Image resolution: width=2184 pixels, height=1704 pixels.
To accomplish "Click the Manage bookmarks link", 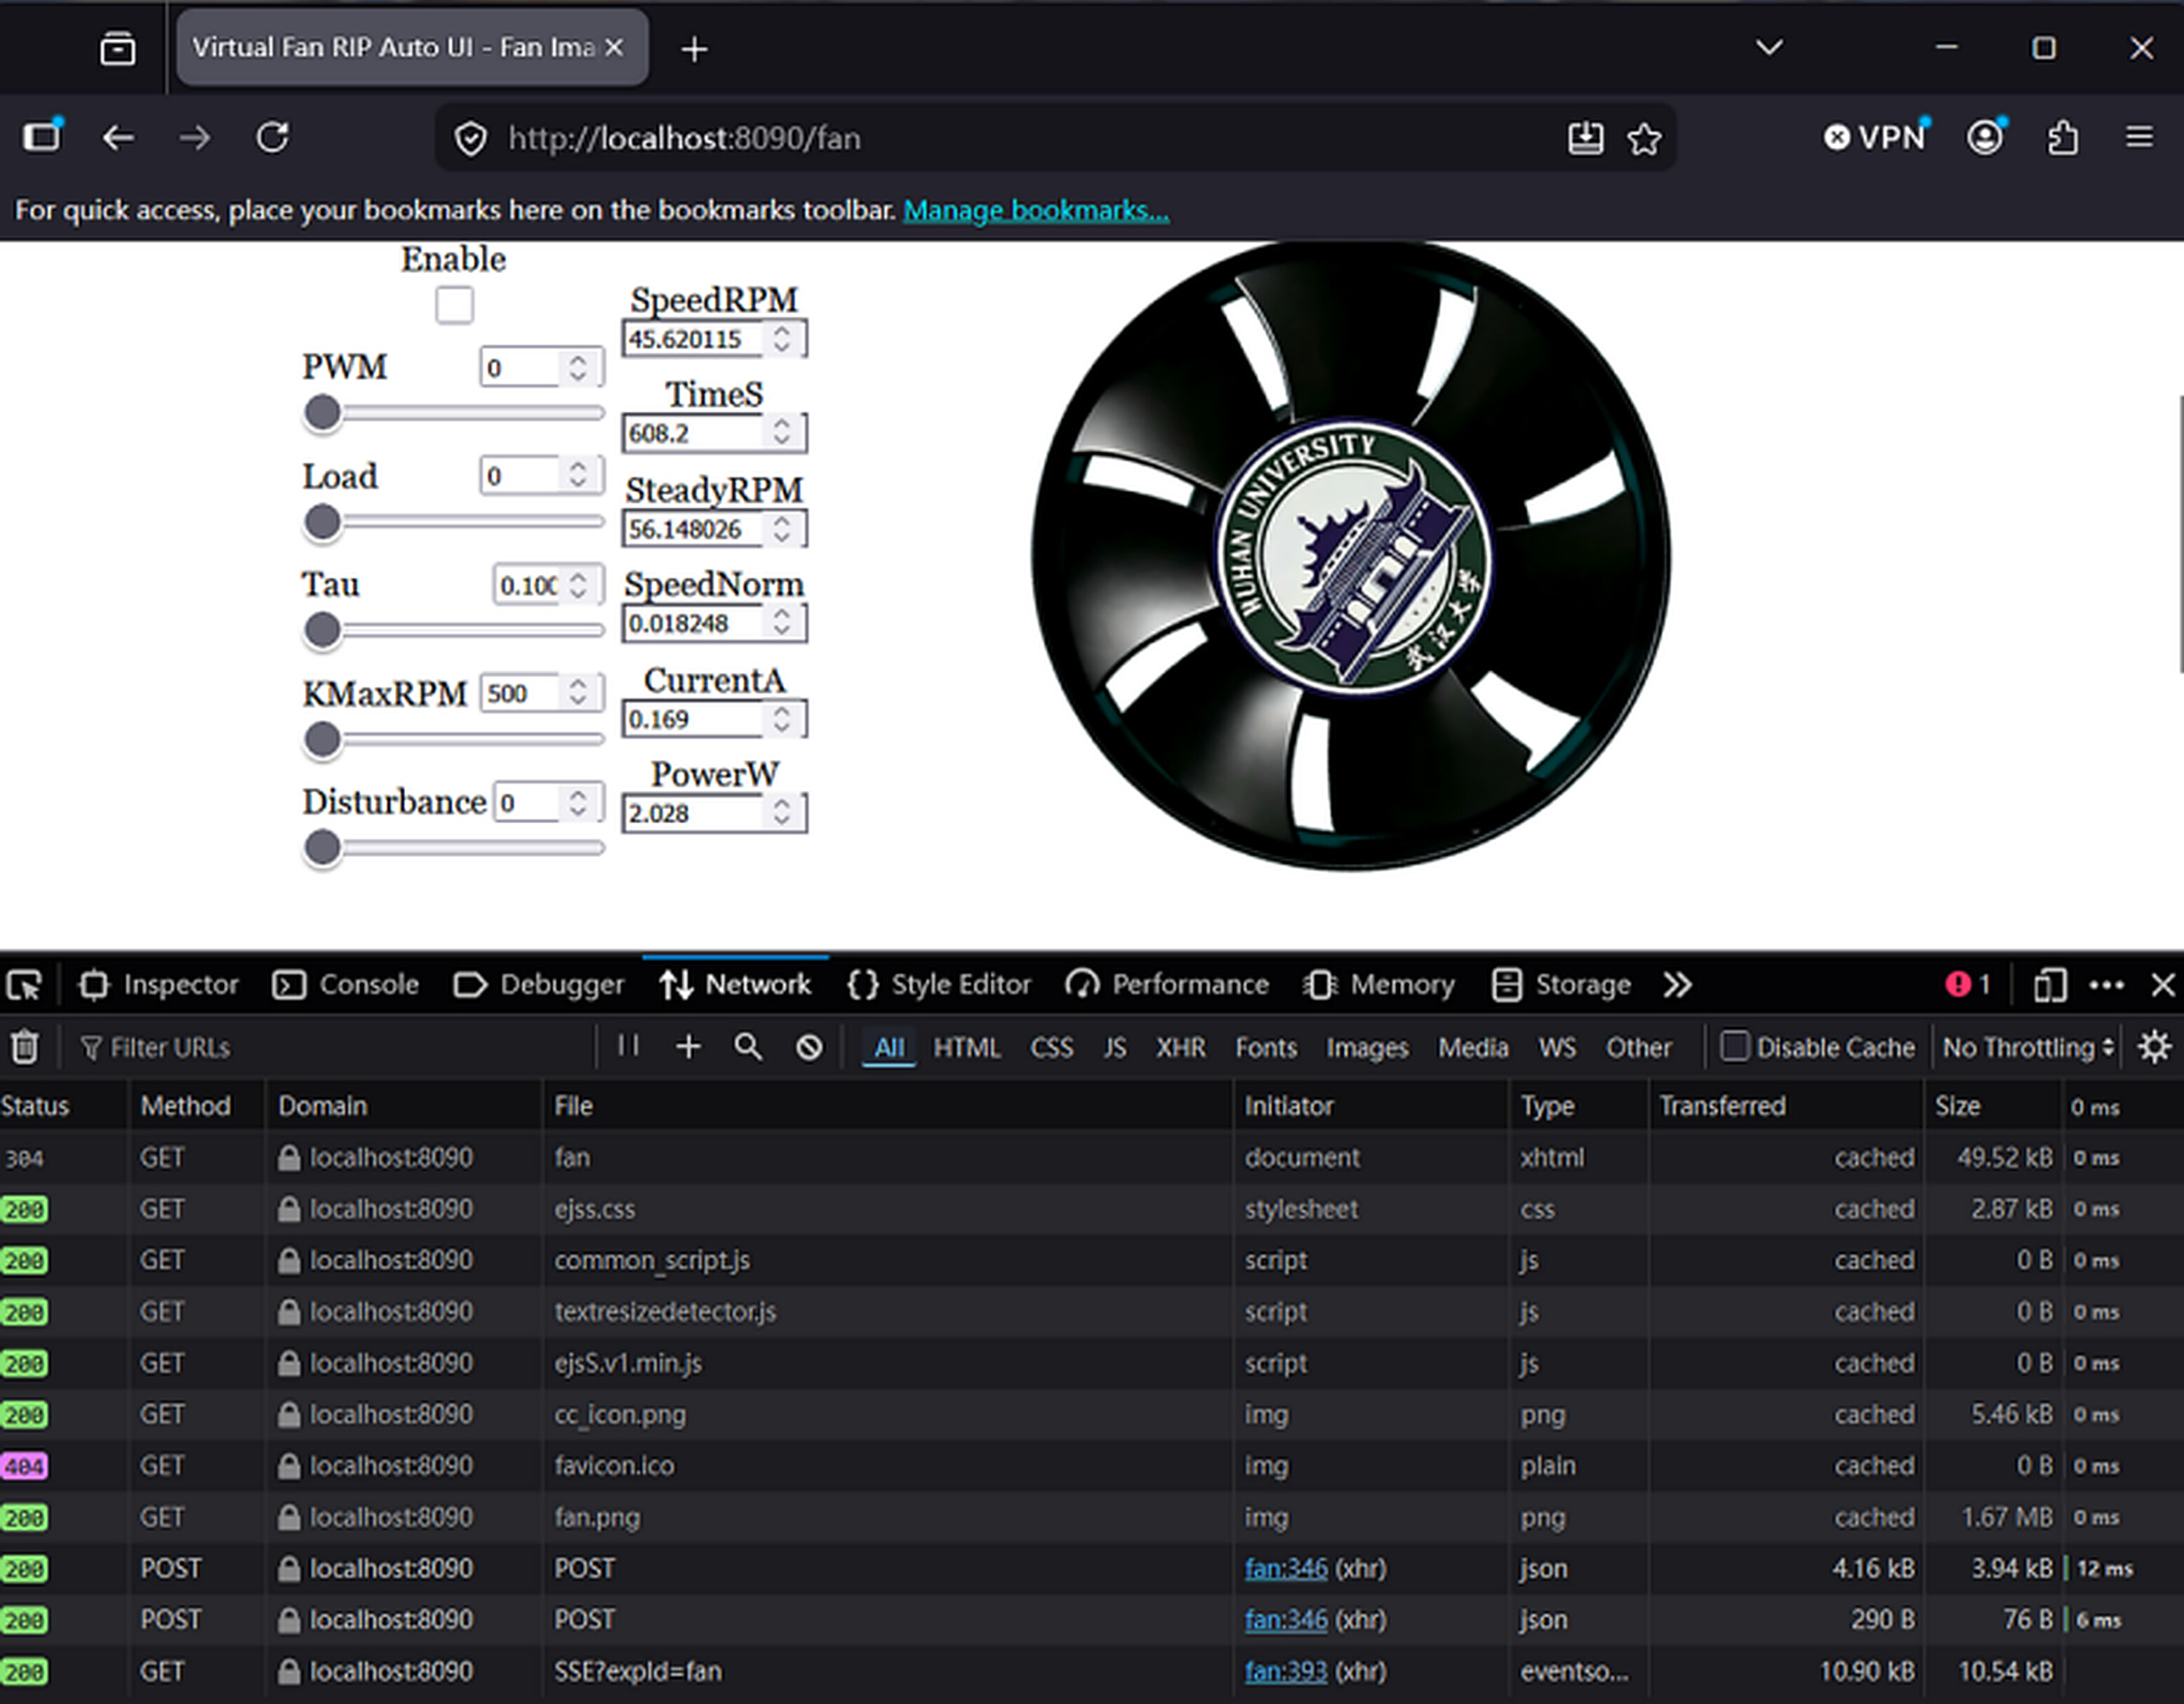I will pos(1036,210).
